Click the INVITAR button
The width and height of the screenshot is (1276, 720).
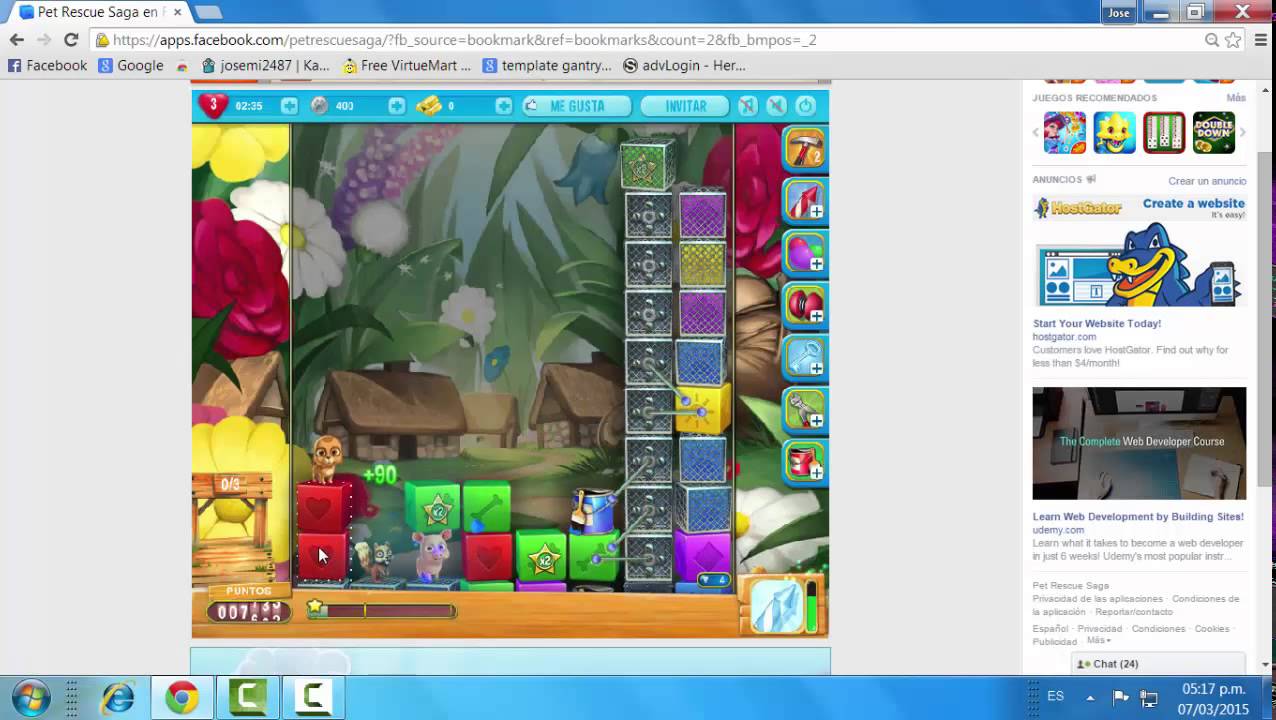(x=685, y=106)
